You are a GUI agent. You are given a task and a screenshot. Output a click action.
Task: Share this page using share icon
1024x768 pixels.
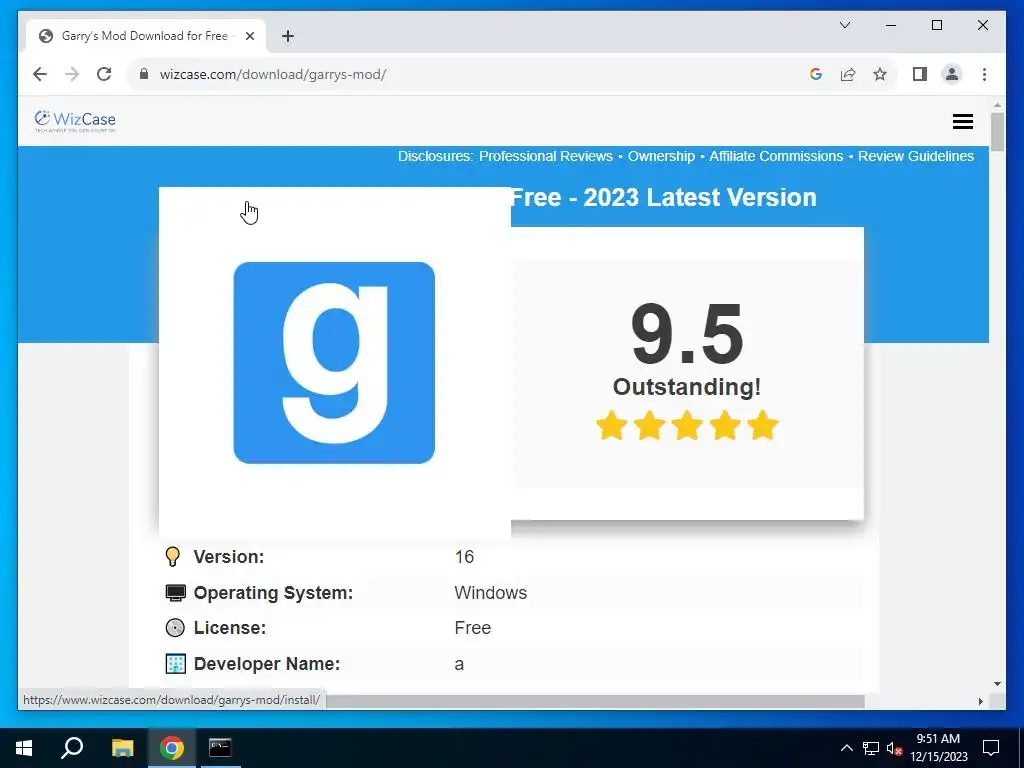pos(848,74)
